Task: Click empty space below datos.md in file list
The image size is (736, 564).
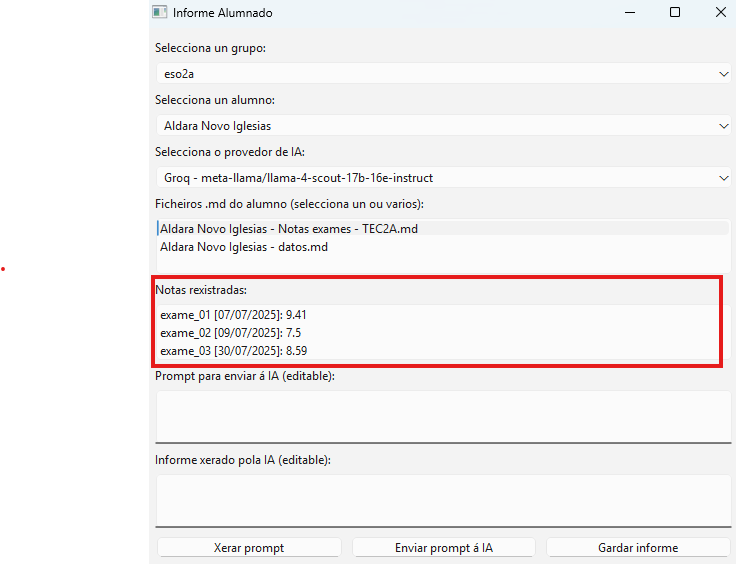Action: tap(443, 263)
